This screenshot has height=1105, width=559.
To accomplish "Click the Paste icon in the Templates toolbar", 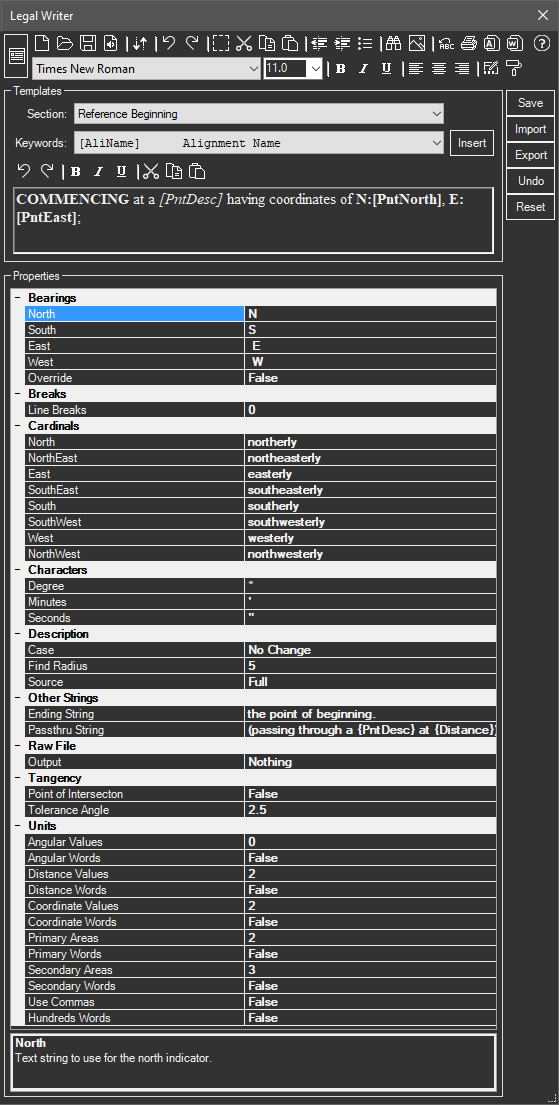I will click(197, 171).
